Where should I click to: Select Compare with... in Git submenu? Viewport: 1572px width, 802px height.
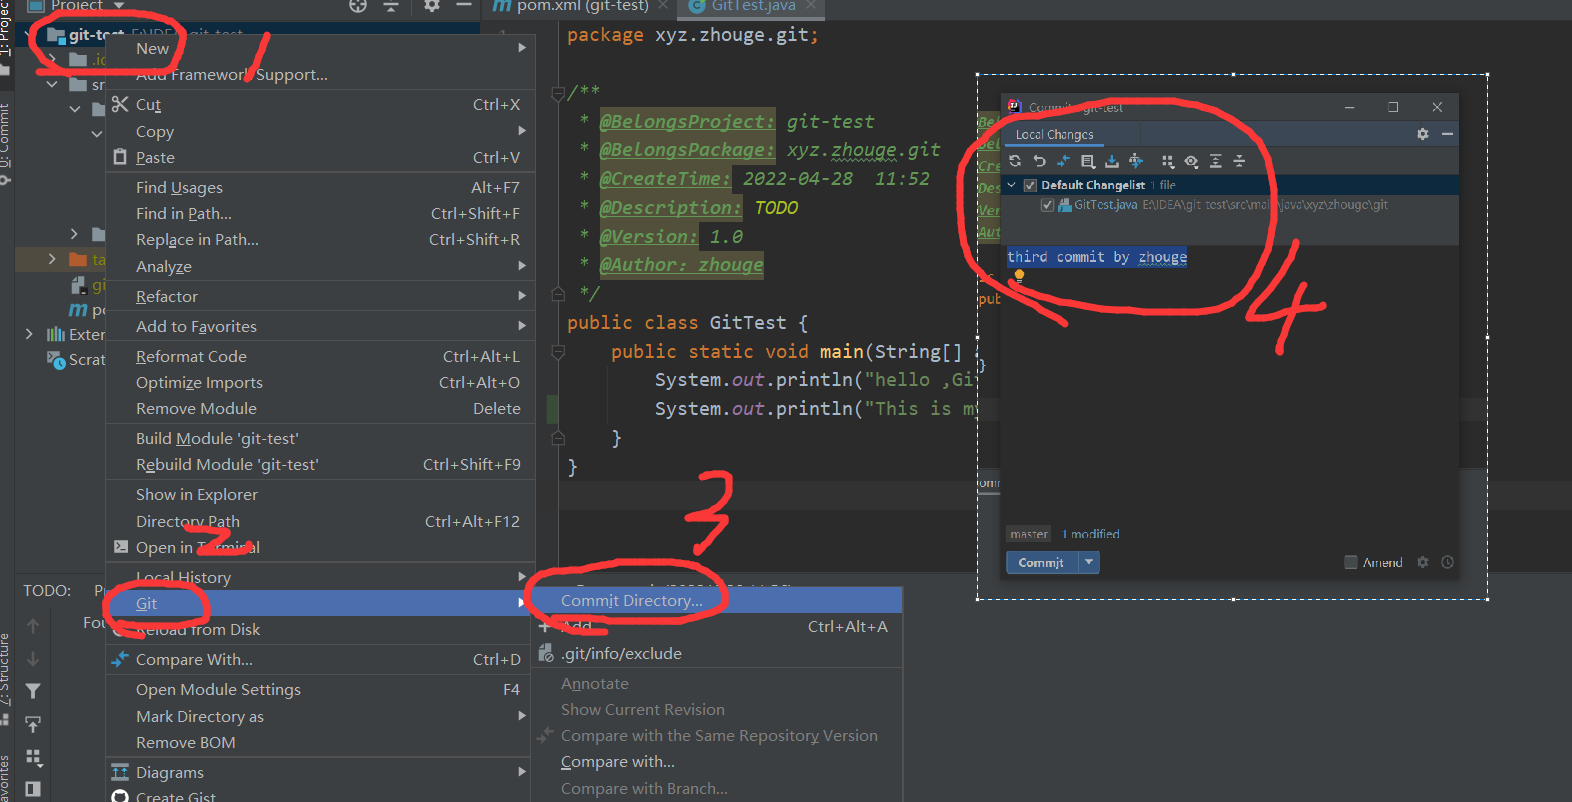pos(716,761)
